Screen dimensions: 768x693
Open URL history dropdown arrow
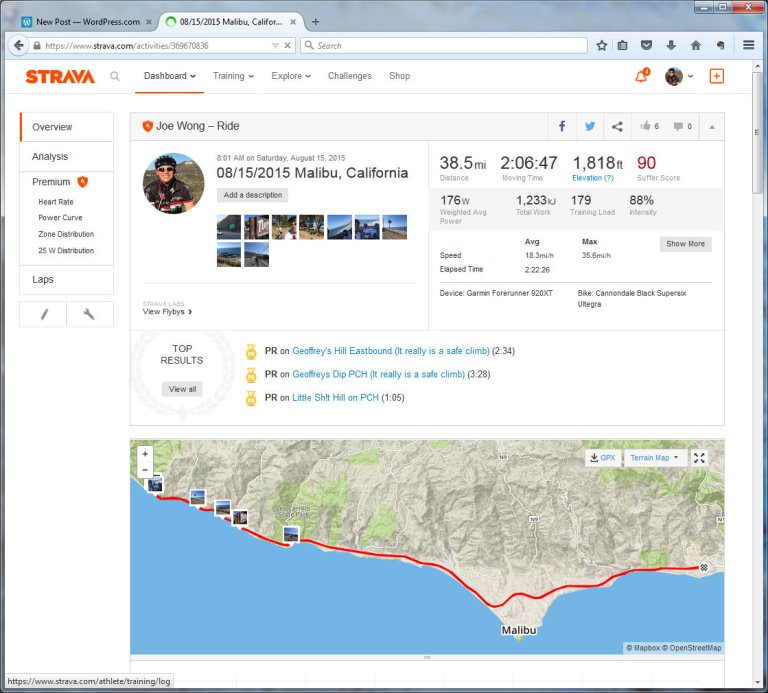tap(275, 46)
